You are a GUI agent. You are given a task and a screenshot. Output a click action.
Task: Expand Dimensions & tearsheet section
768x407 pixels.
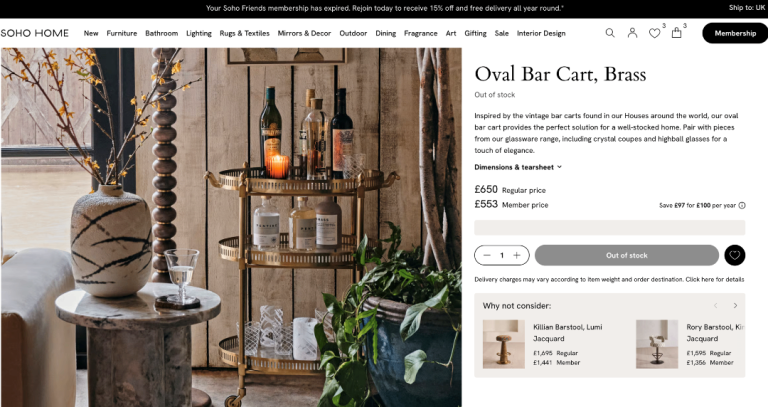(x=518, y=167)
